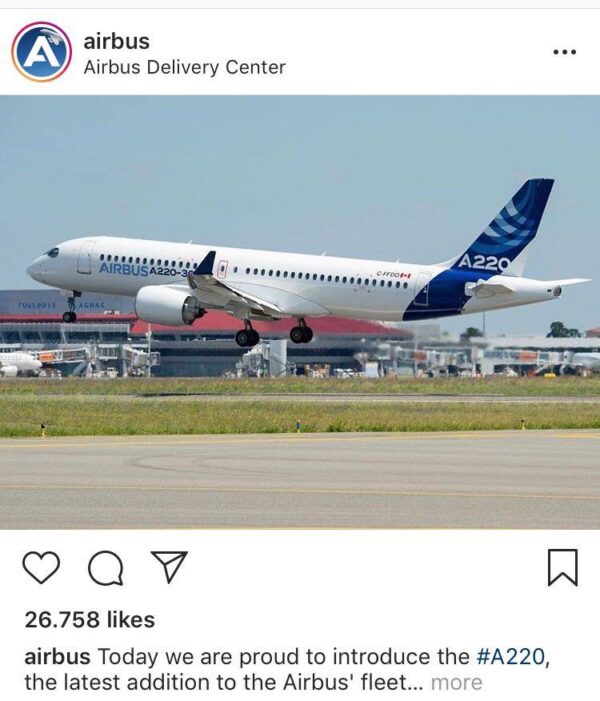The width and height of the screenshot is (600, 701).
Task: Tap the aircraft nose in the photo
Action: point(37,269)
